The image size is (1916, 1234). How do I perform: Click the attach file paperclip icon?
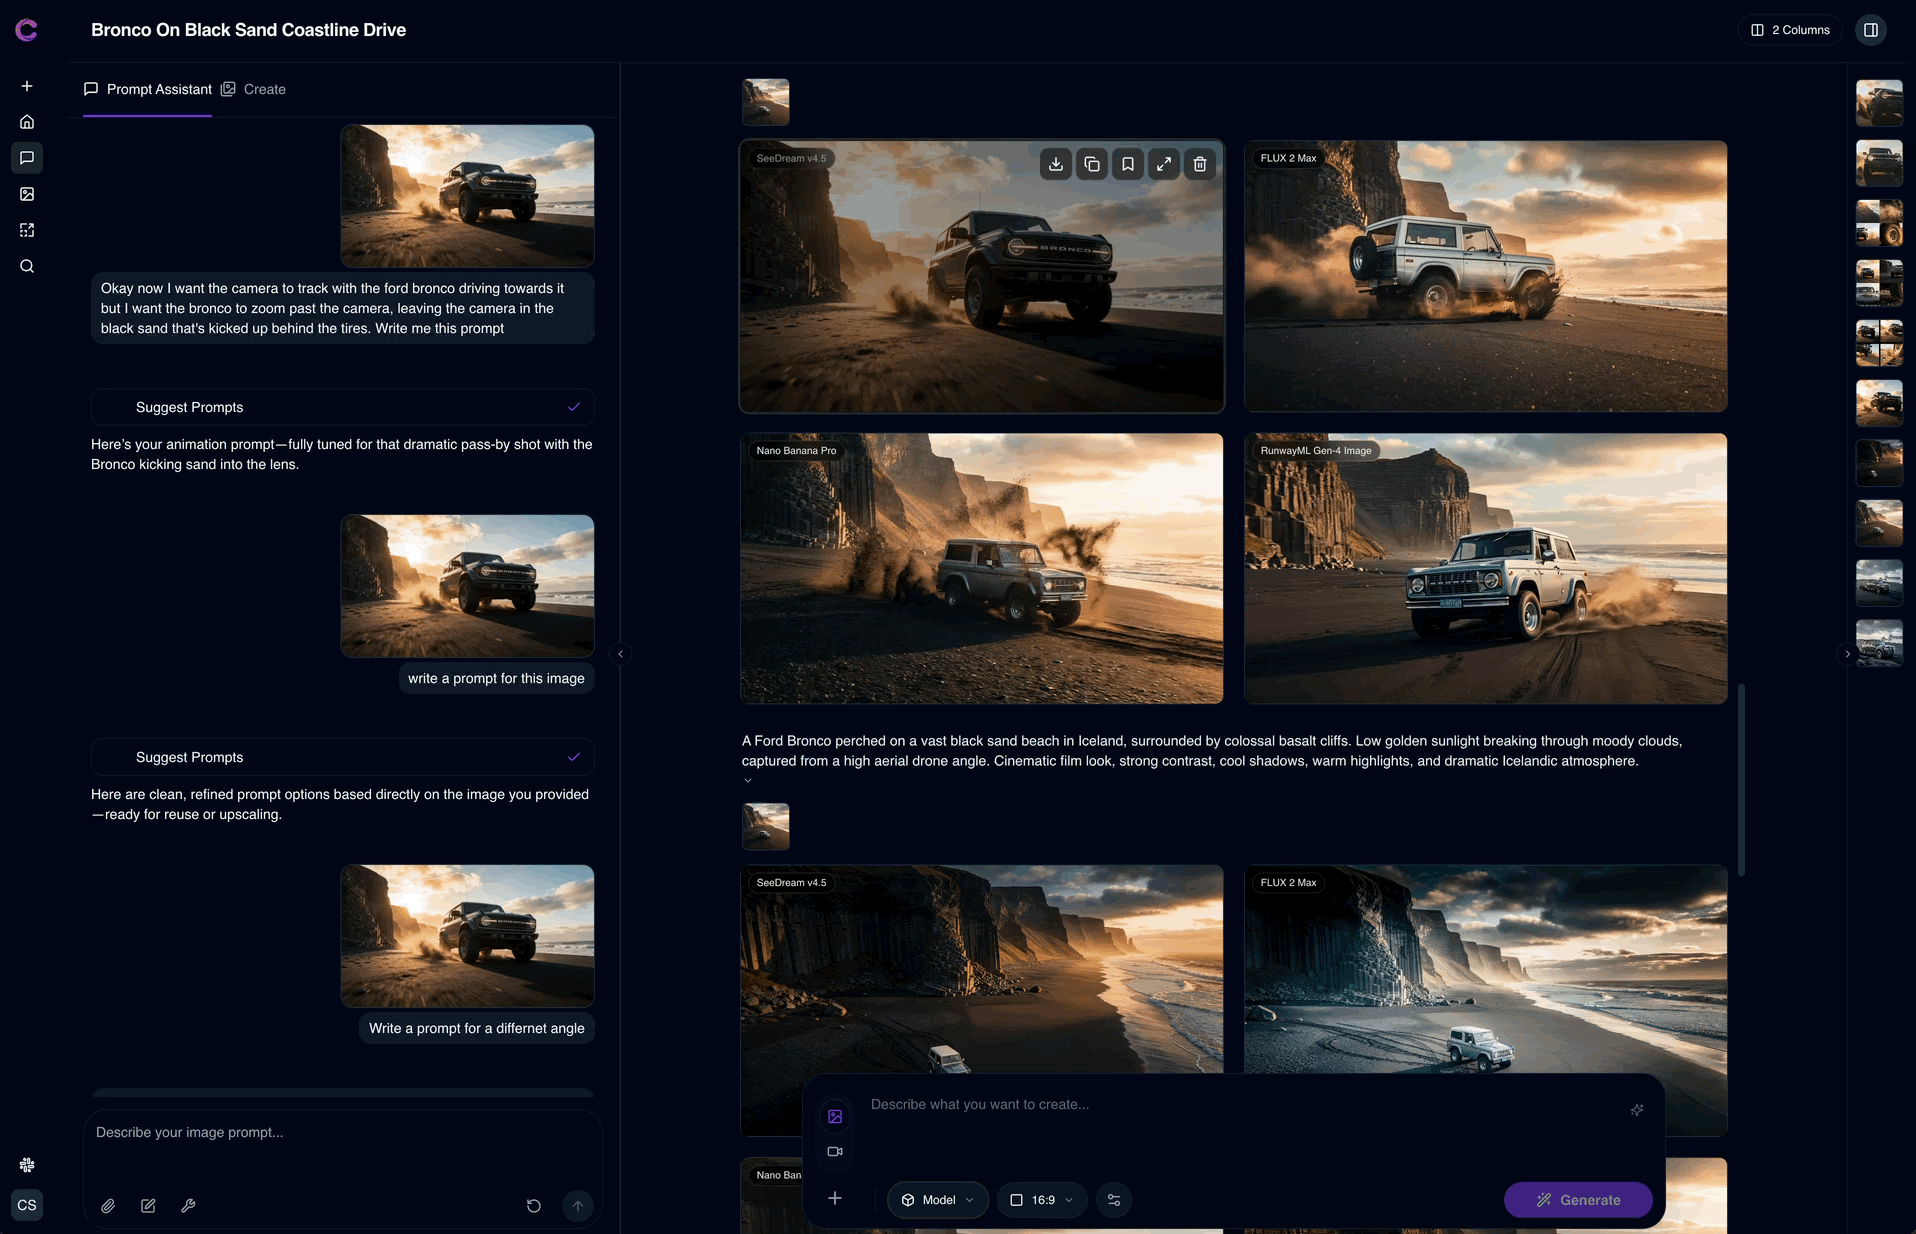[x=108, y=1206]
